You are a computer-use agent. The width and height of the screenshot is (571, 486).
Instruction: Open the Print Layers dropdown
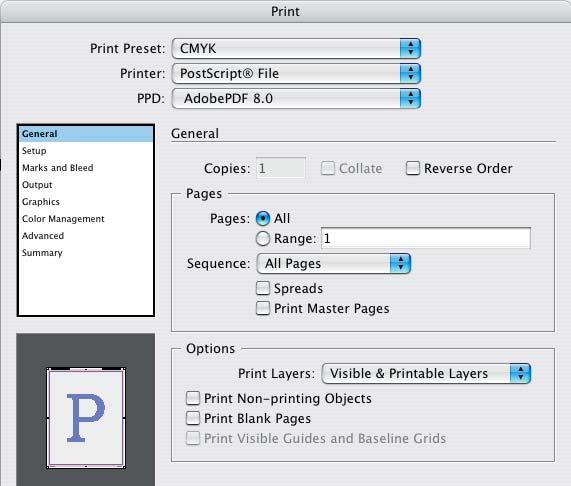(426, 374)
